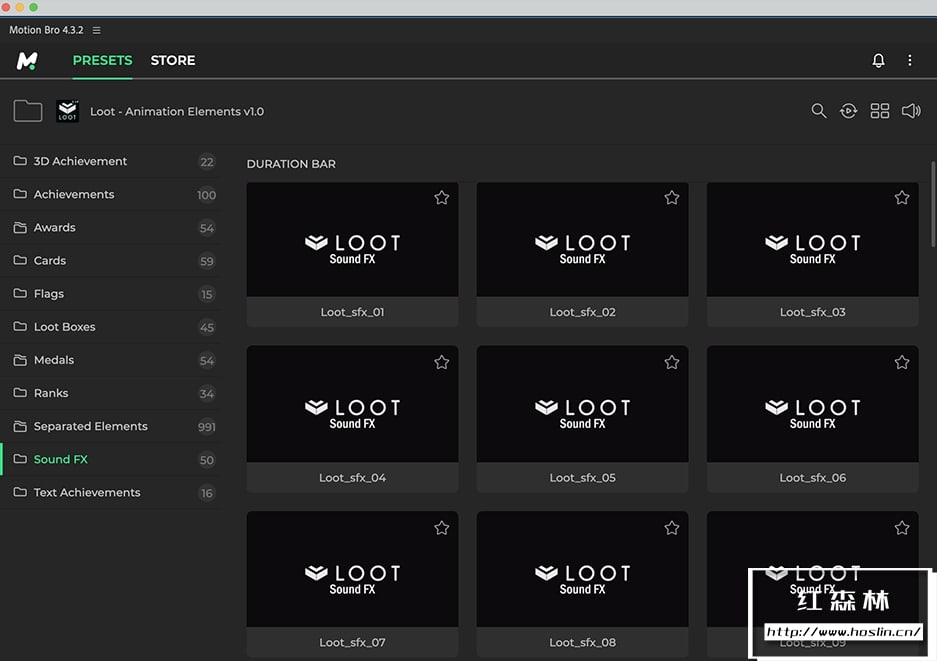Open the Flags category
Image resolution: width=937 pixels, height=661 pixels.
[111, 293]
